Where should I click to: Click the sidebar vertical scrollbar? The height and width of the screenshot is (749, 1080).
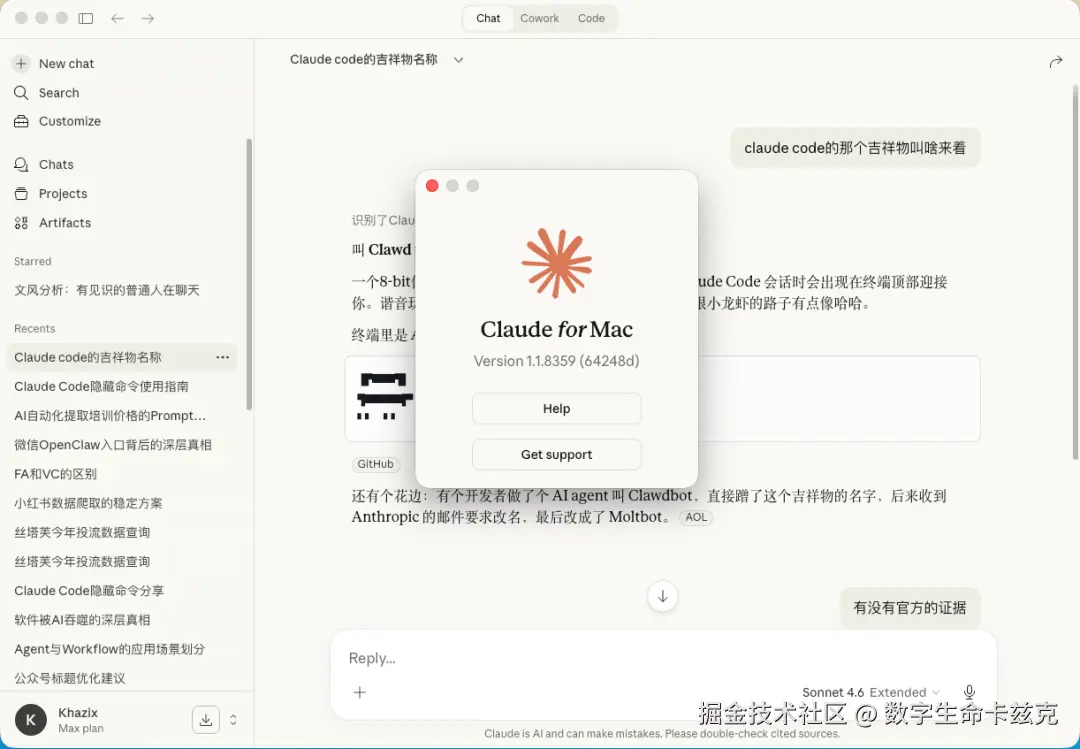(x=249, y=274)
